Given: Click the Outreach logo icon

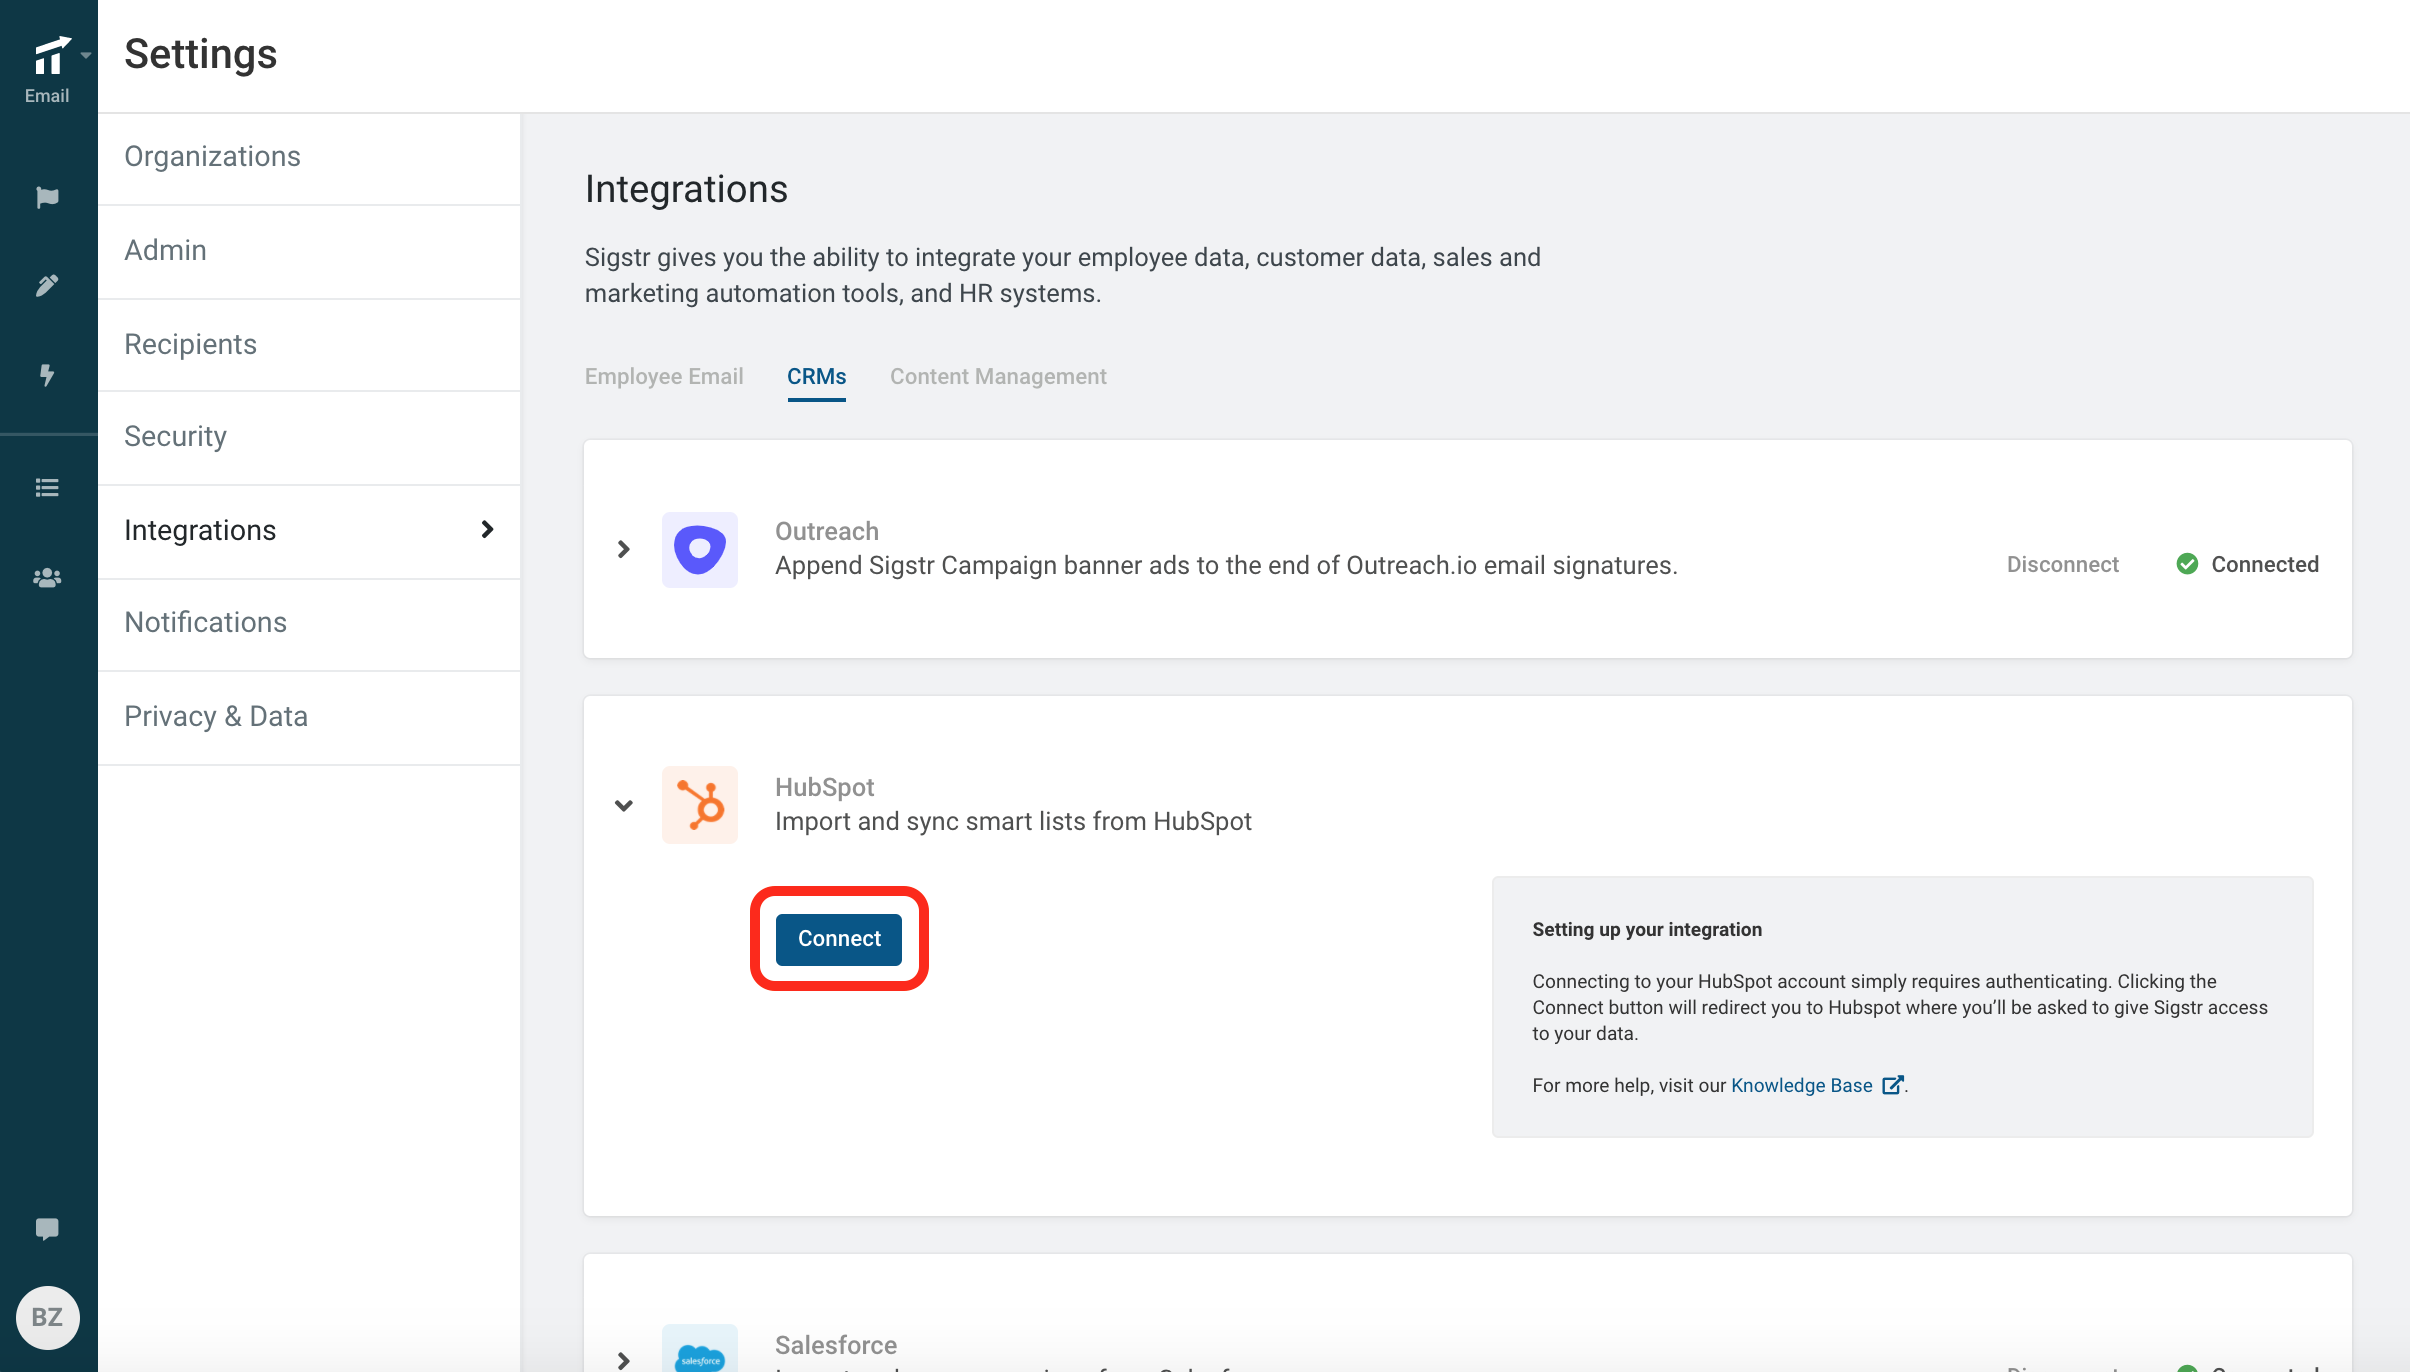Looking at the screenshot, I should coord(700,549).
